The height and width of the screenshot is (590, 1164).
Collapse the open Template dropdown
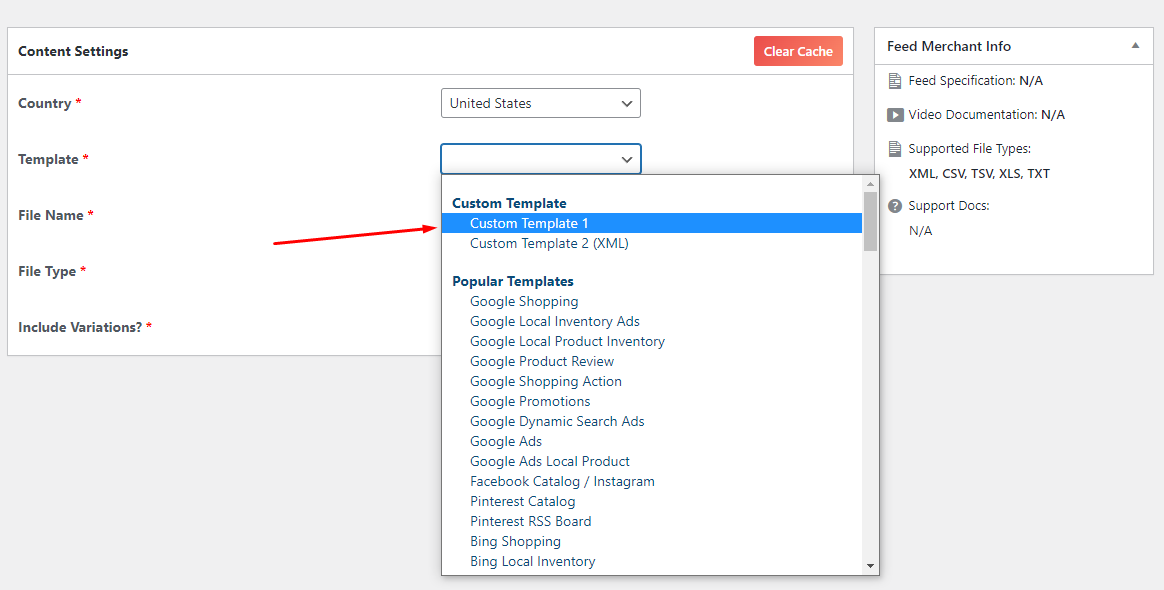click(540, 159)
